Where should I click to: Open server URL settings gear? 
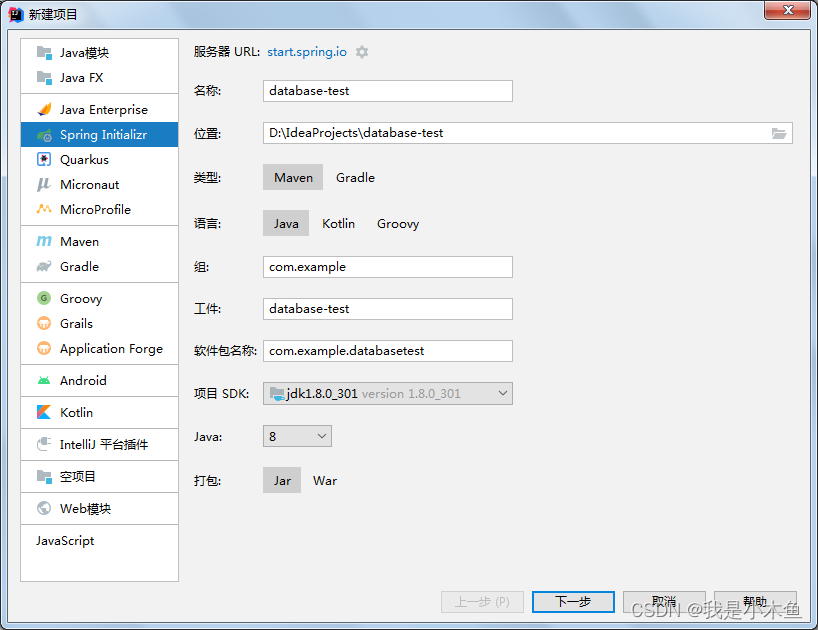point(362,52)
